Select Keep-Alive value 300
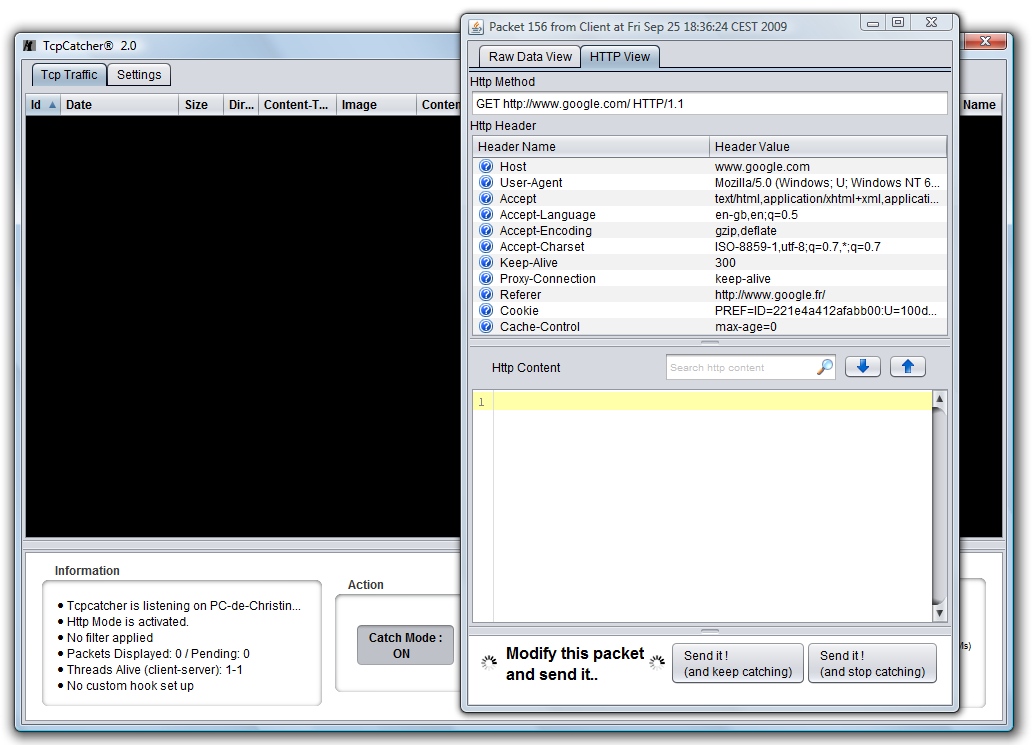The width and height of the screenshot is (1036, 745). 828,262
